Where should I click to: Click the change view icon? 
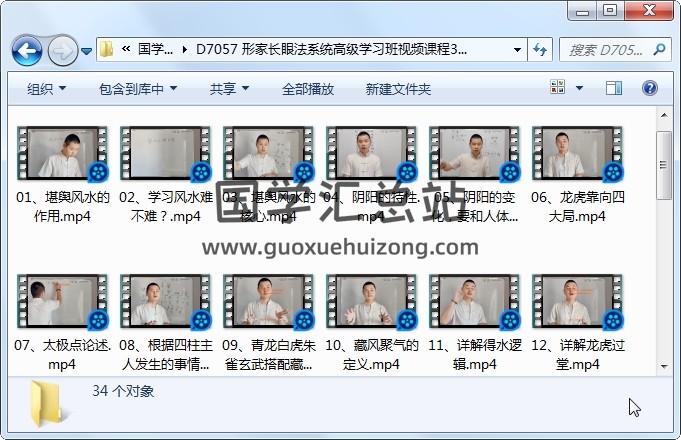tap(557, 89)
